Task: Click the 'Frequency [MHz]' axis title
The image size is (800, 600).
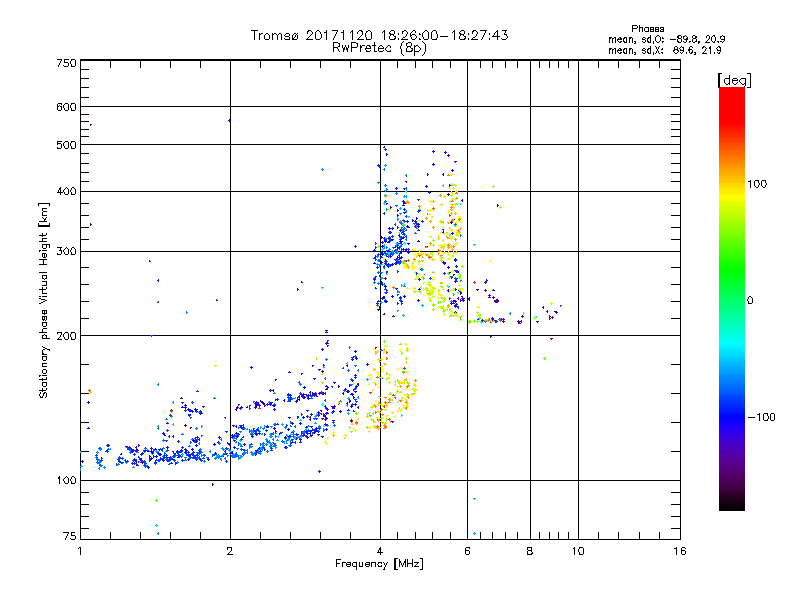Action: (x=379, y=564)
